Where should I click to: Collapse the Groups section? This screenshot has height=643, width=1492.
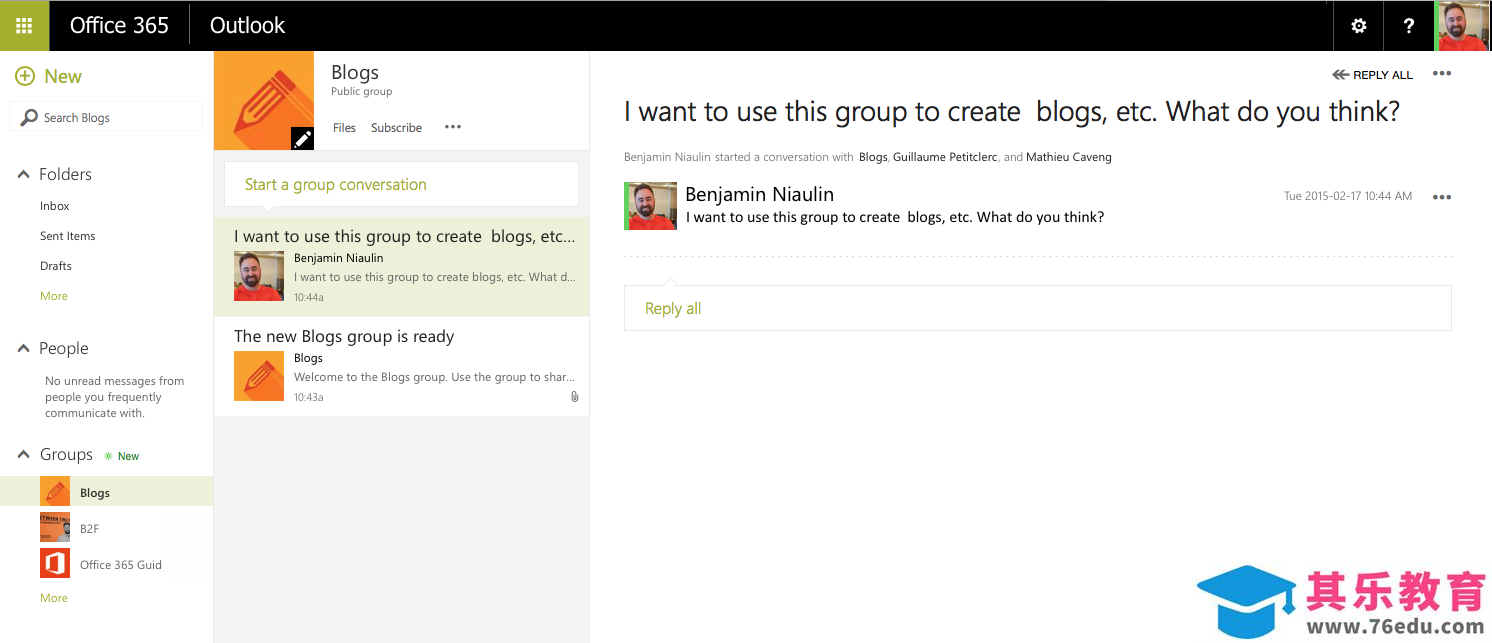click(x=23, y=454)
